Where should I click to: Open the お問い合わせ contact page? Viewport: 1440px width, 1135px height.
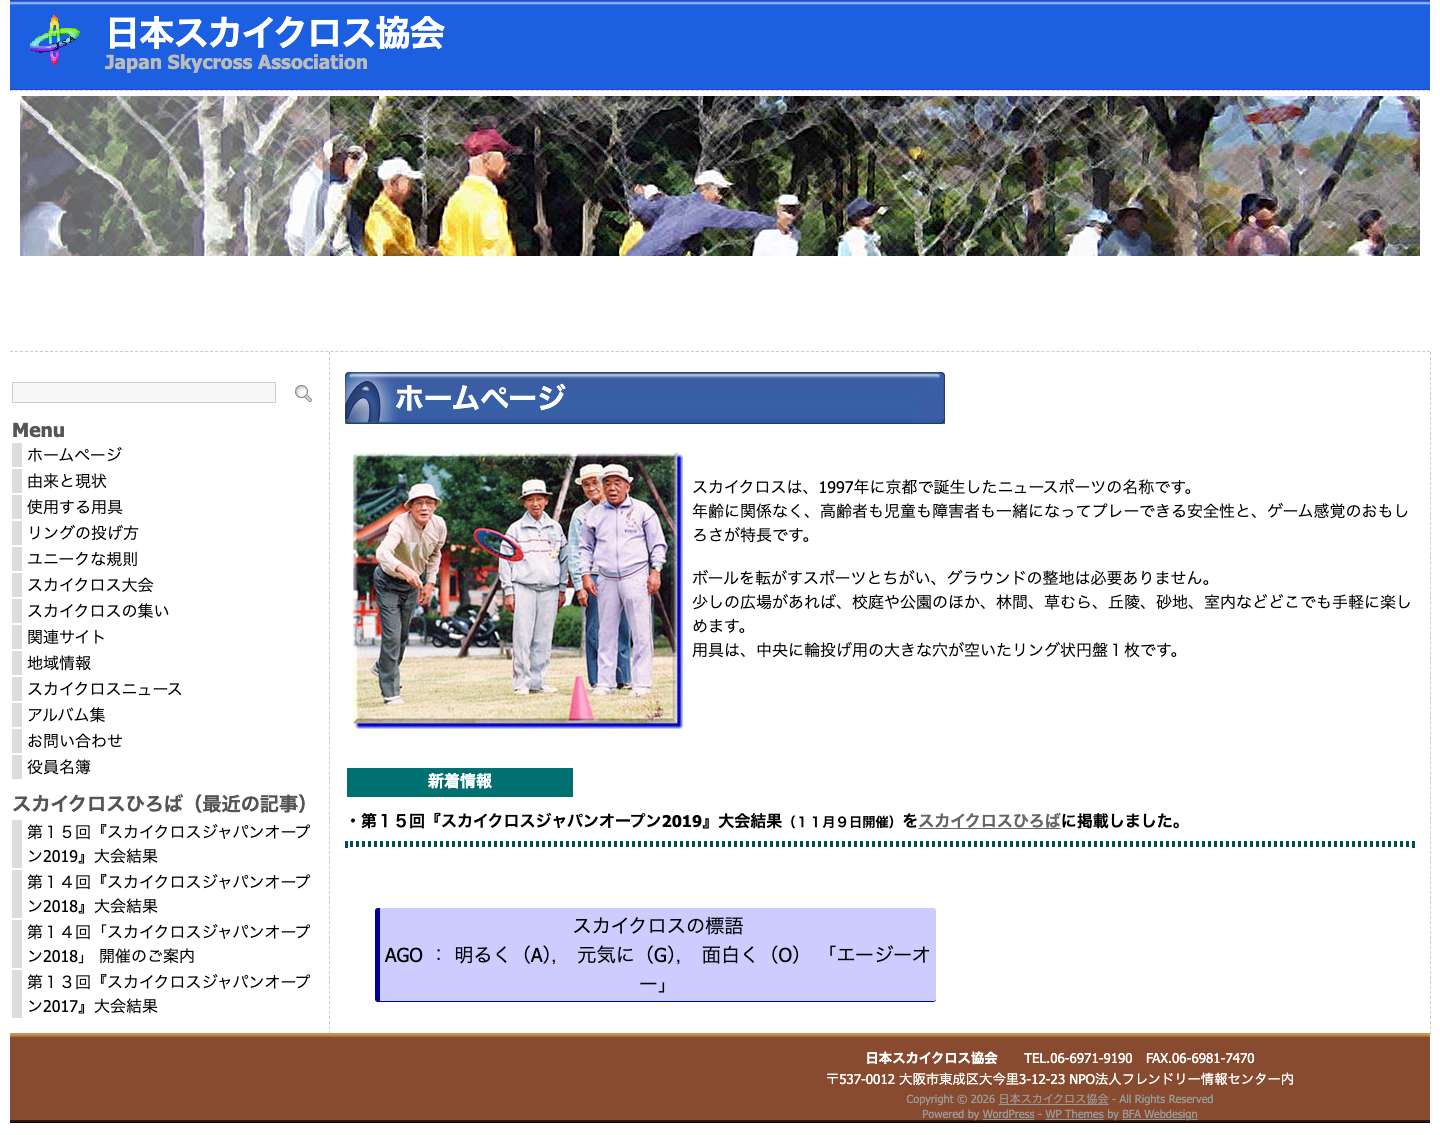(x=73, y=740)
